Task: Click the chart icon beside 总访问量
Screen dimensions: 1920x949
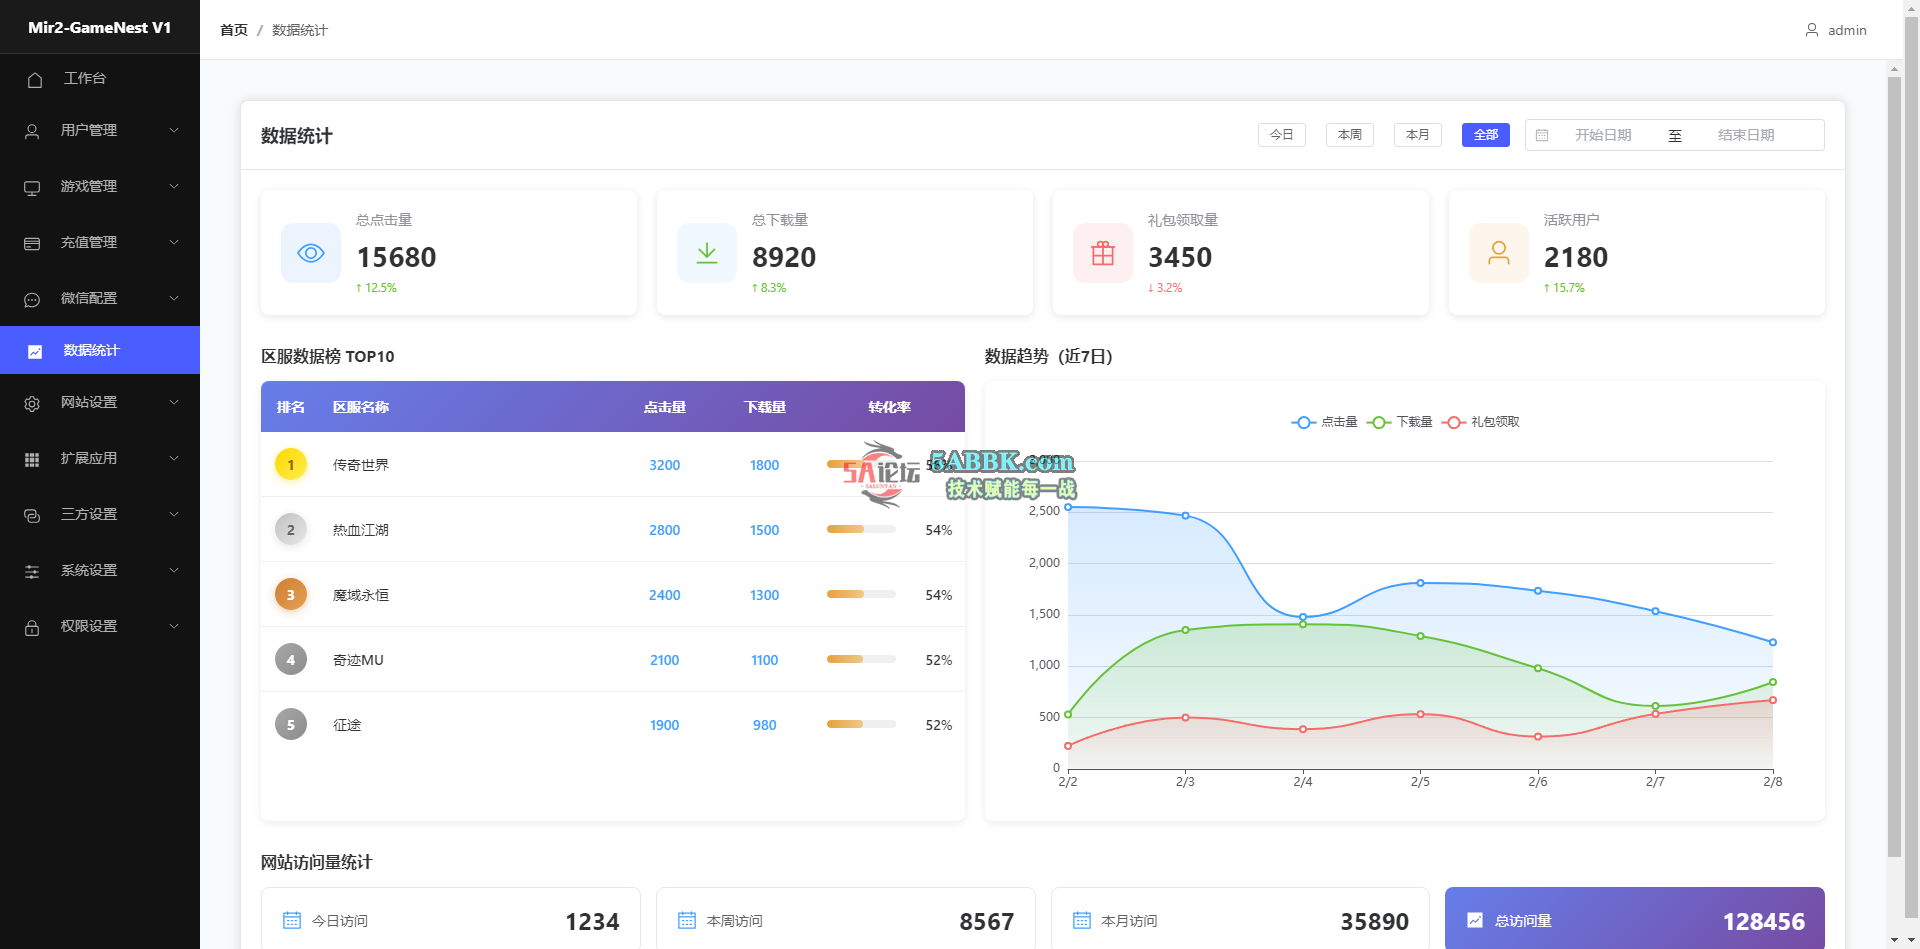Action: point(1475,920)
